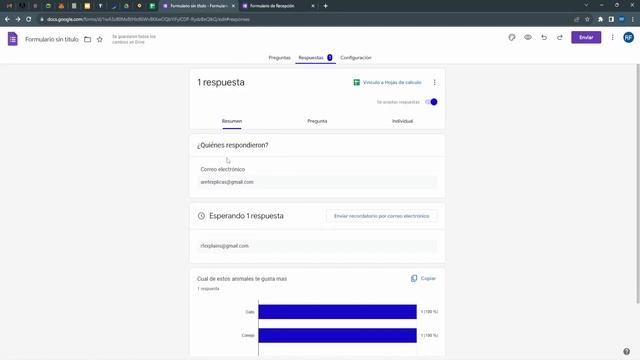Viewport: 640px width, 360px height.
Task: Select the Respuestas tab
Action: tap(315, 58)
